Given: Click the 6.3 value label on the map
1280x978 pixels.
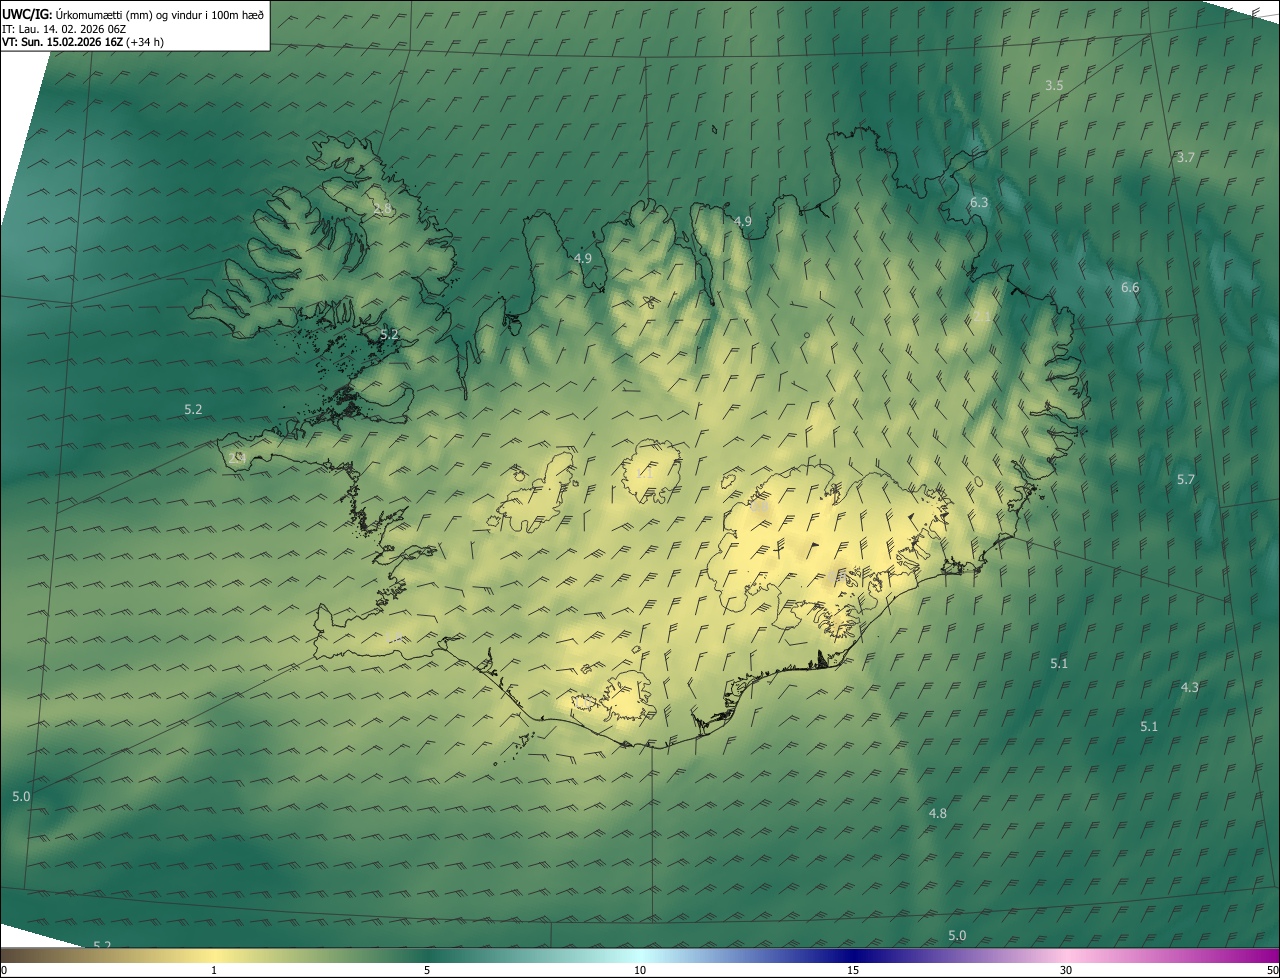Looking at the screenshot, I should click(x=978, y=203).
